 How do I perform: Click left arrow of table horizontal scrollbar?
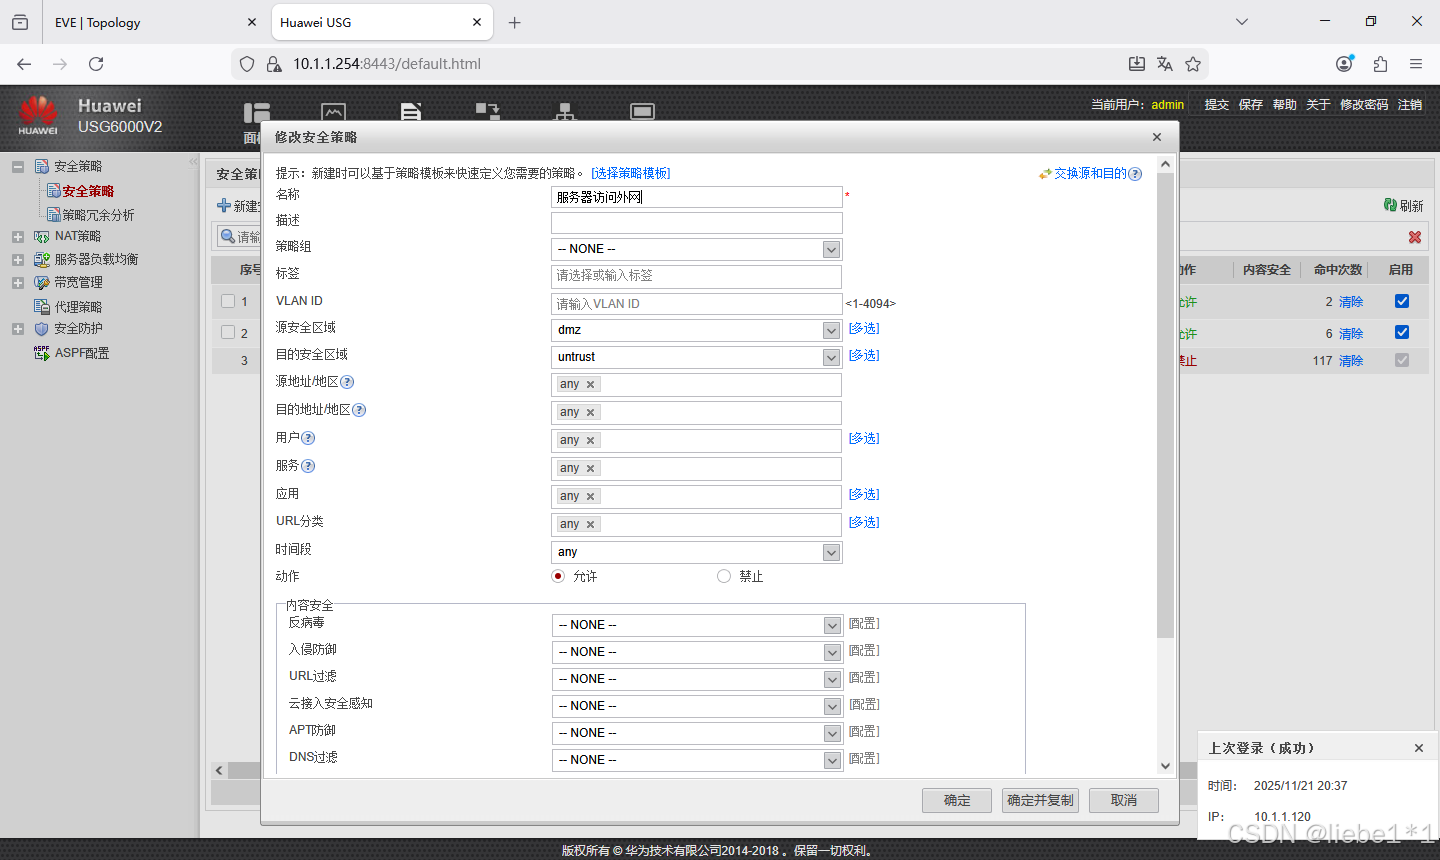click(220, 770)
